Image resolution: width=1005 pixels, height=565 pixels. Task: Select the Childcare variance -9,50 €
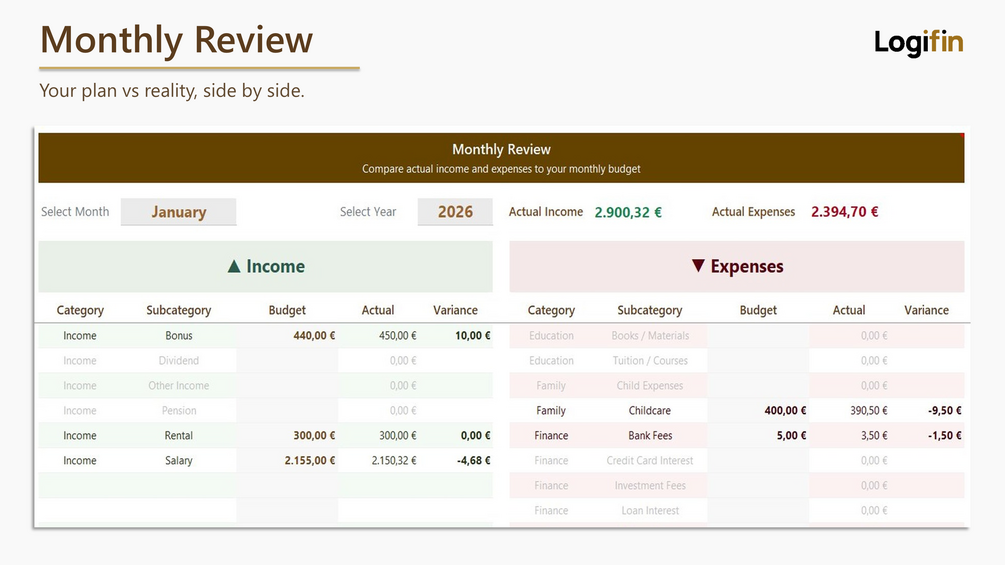(x=945, y=411)
